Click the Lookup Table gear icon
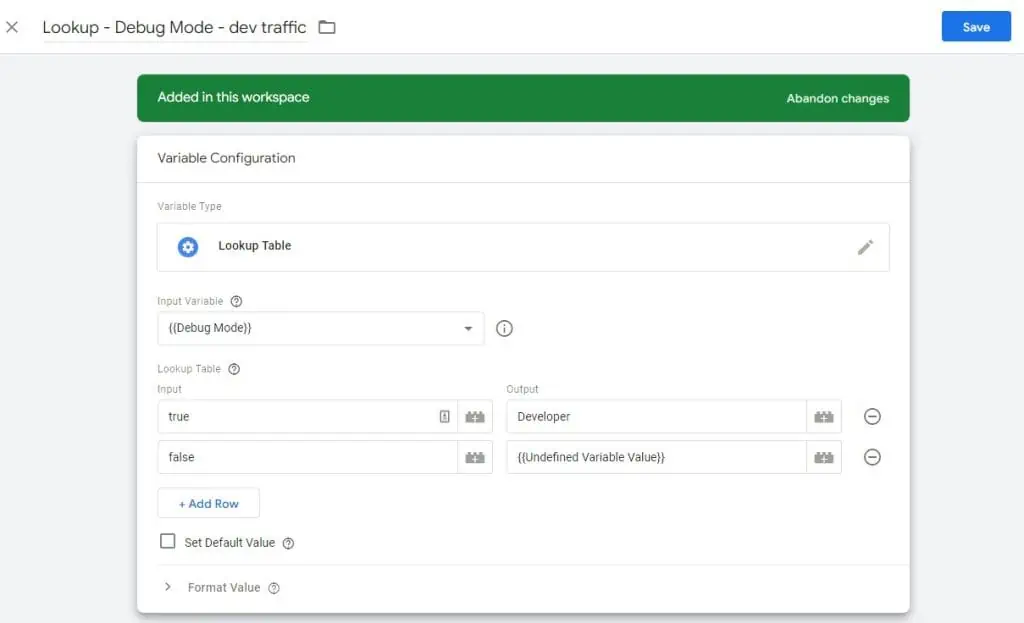This screenshot has width=1024, height=623. tap(188, 246)
